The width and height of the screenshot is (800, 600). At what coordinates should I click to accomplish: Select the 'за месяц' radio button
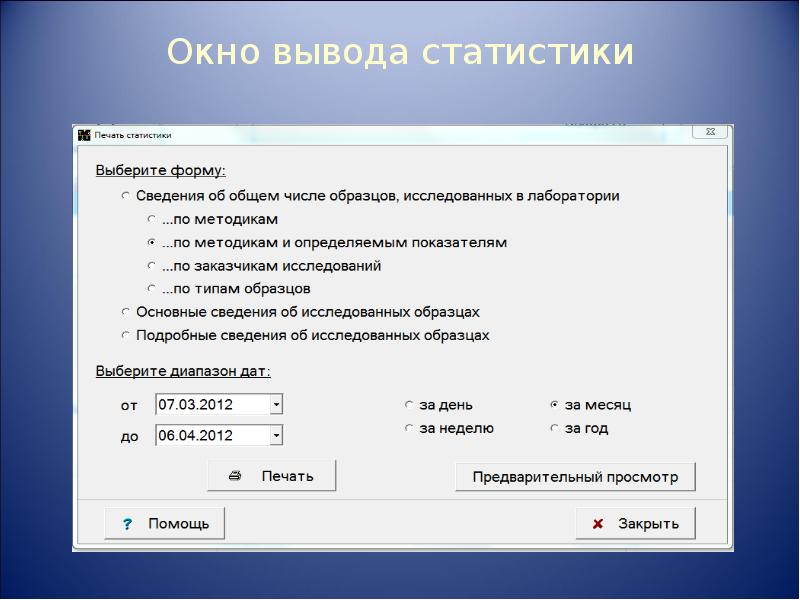(554, 406)
